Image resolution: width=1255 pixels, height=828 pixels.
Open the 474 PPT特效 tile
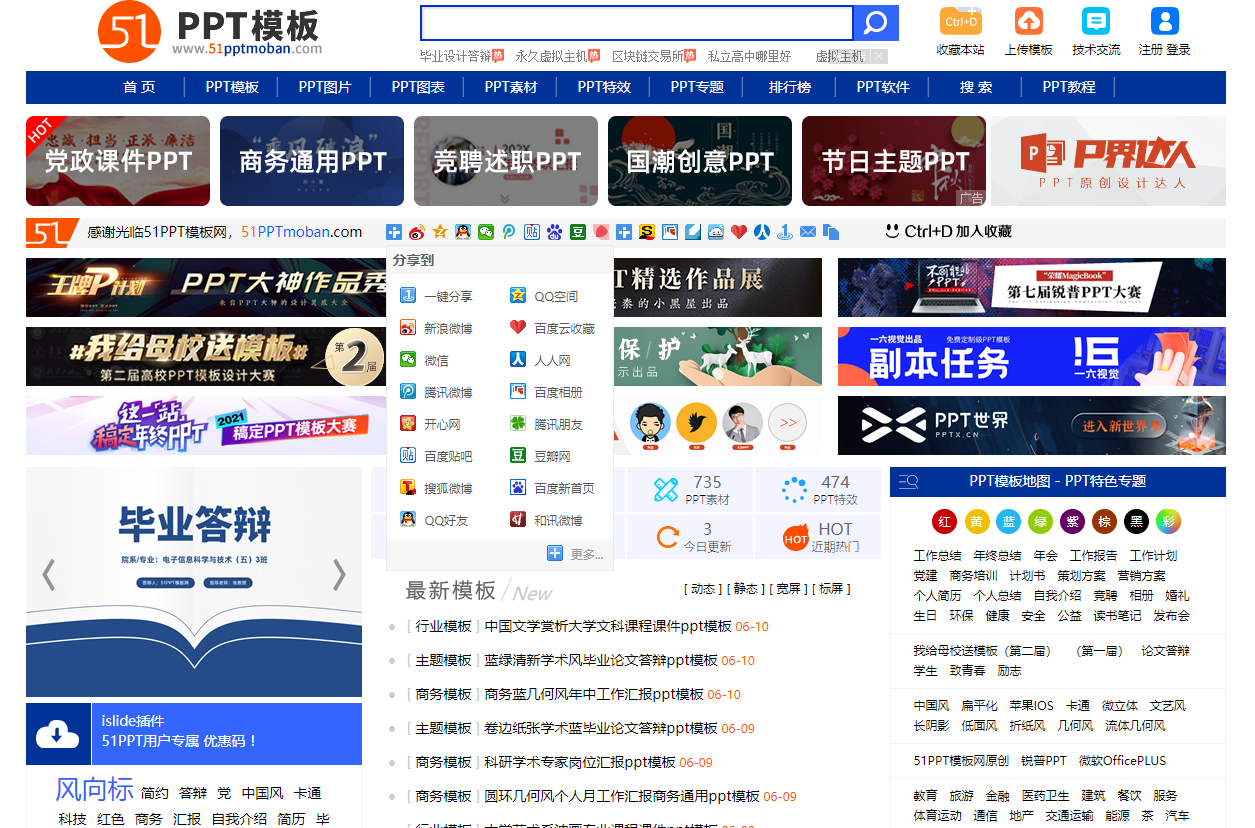pyautogui.click(x=818, y=489)
